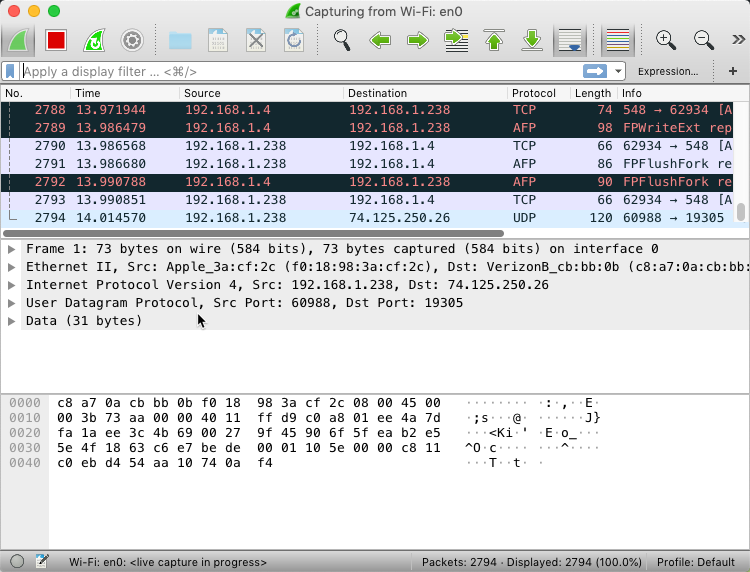This screenshot has height=572, width=750.
Task: Expand the Data (31 bytes) node
Action: pyautogui.click(x=11, y=321)
